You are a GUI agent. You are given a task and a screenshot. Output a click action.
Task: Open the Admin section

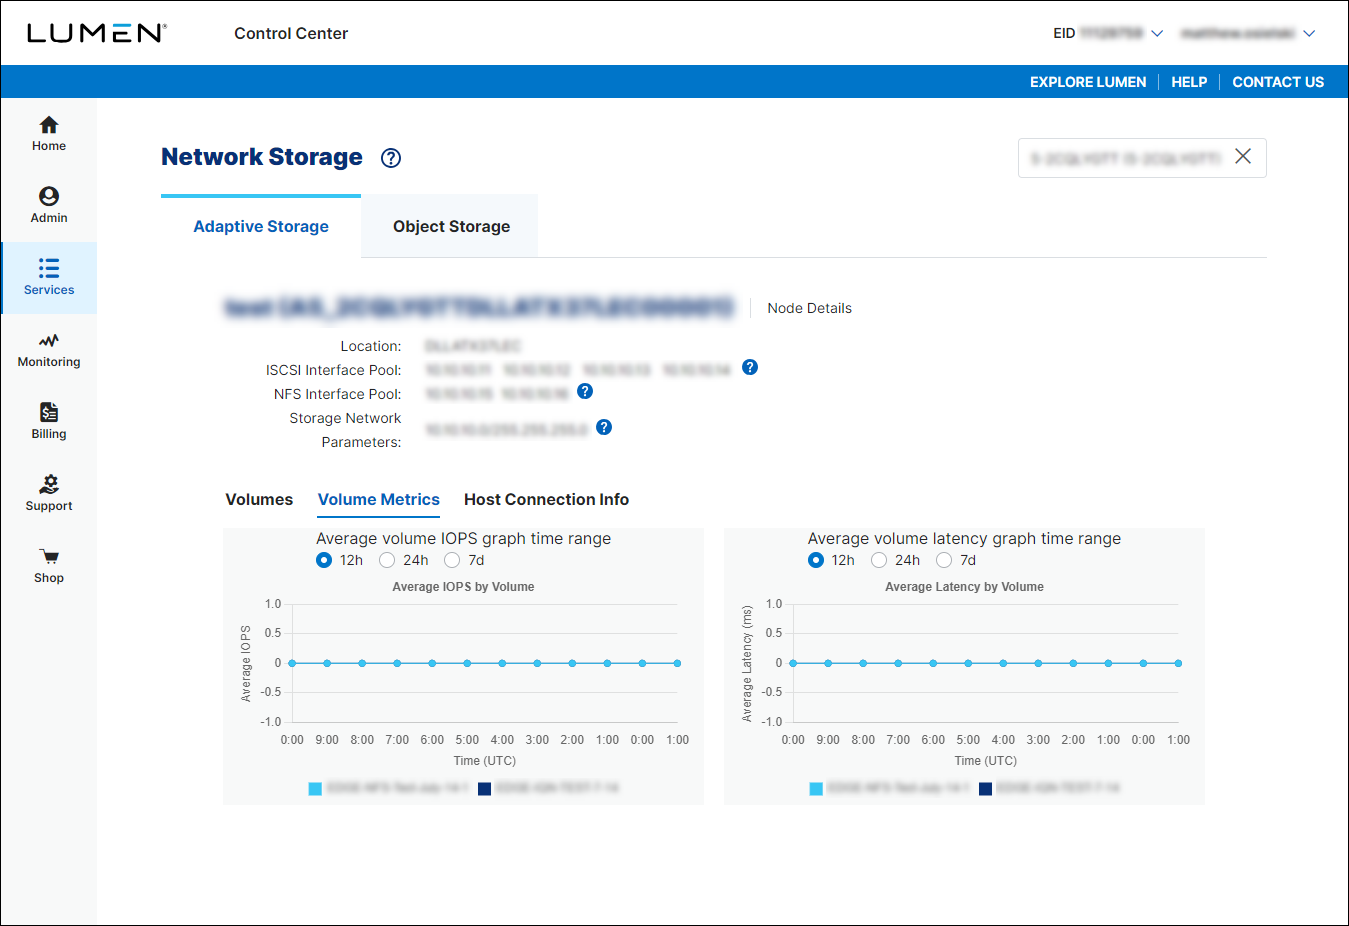49,206
